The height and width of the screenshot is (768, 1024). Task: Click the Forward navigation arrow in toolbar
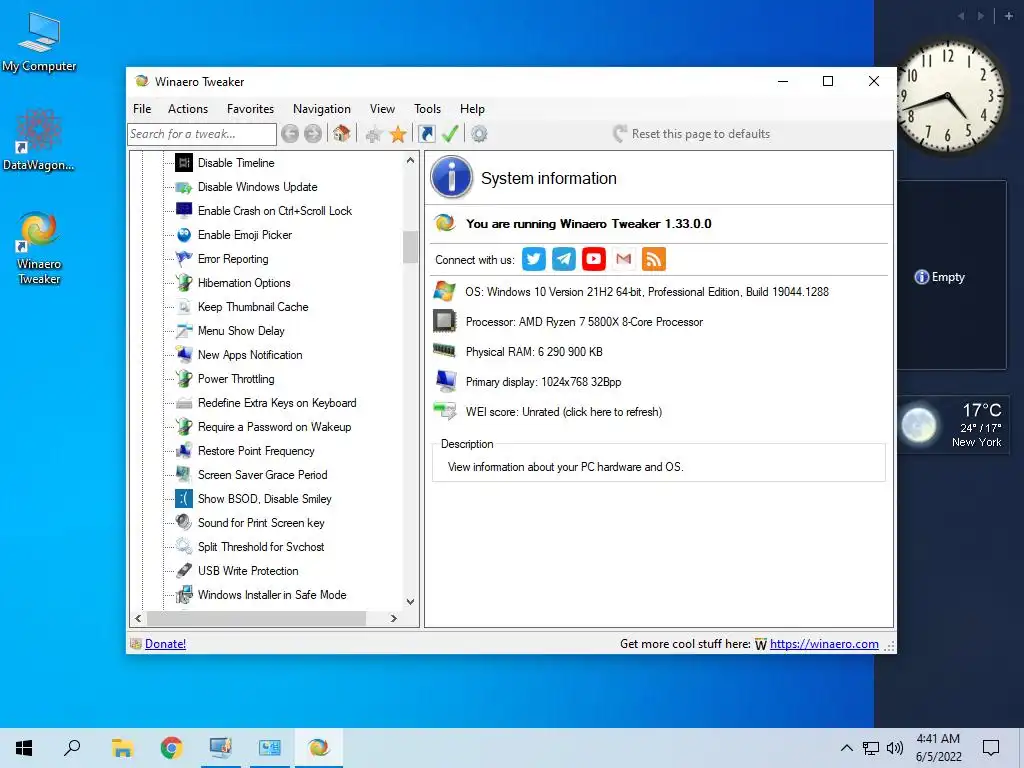313,134
